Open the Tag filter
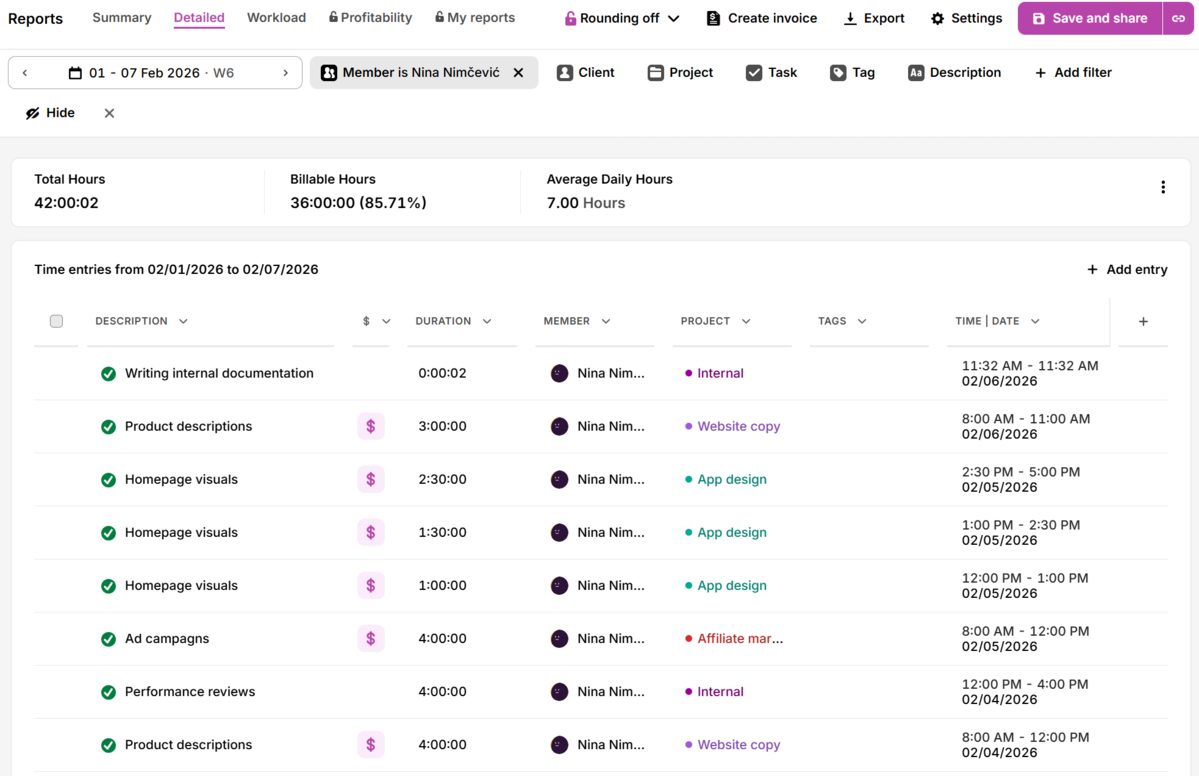1199x776 pixels. click(x=853, y=73)
